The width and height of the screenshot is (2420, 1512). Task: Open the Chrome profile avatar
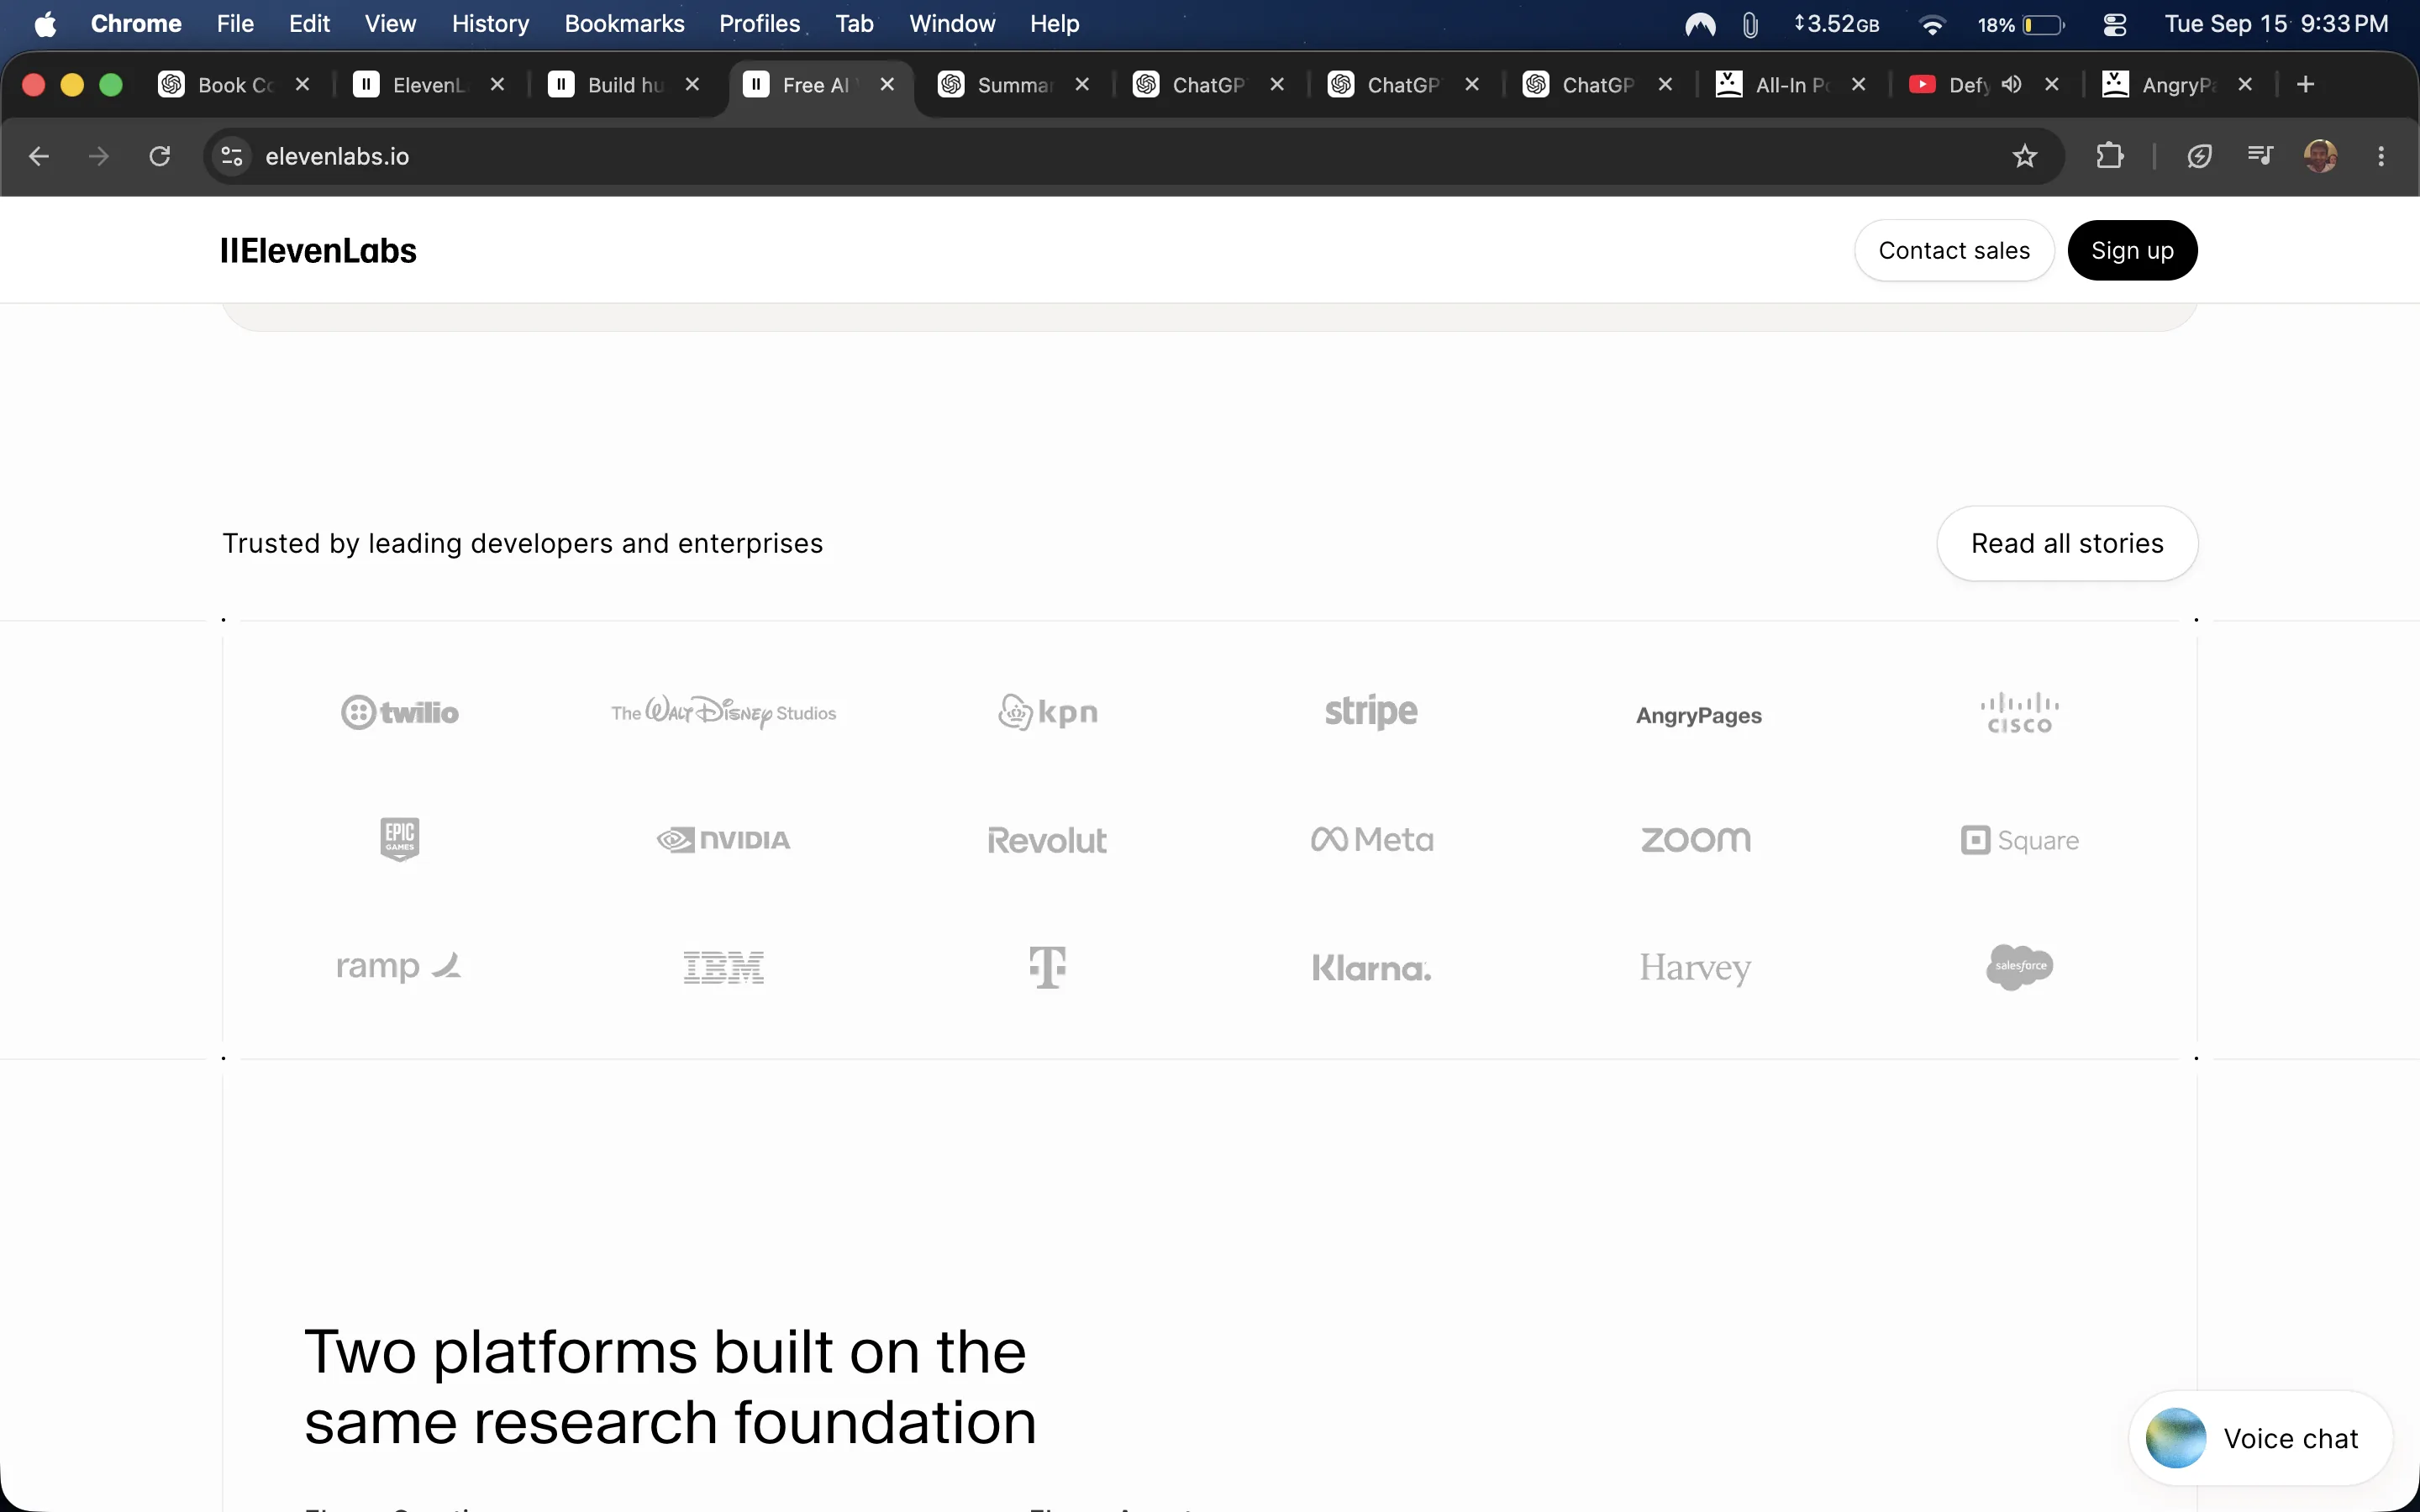pyautogui.click(x=2320, y=156)
